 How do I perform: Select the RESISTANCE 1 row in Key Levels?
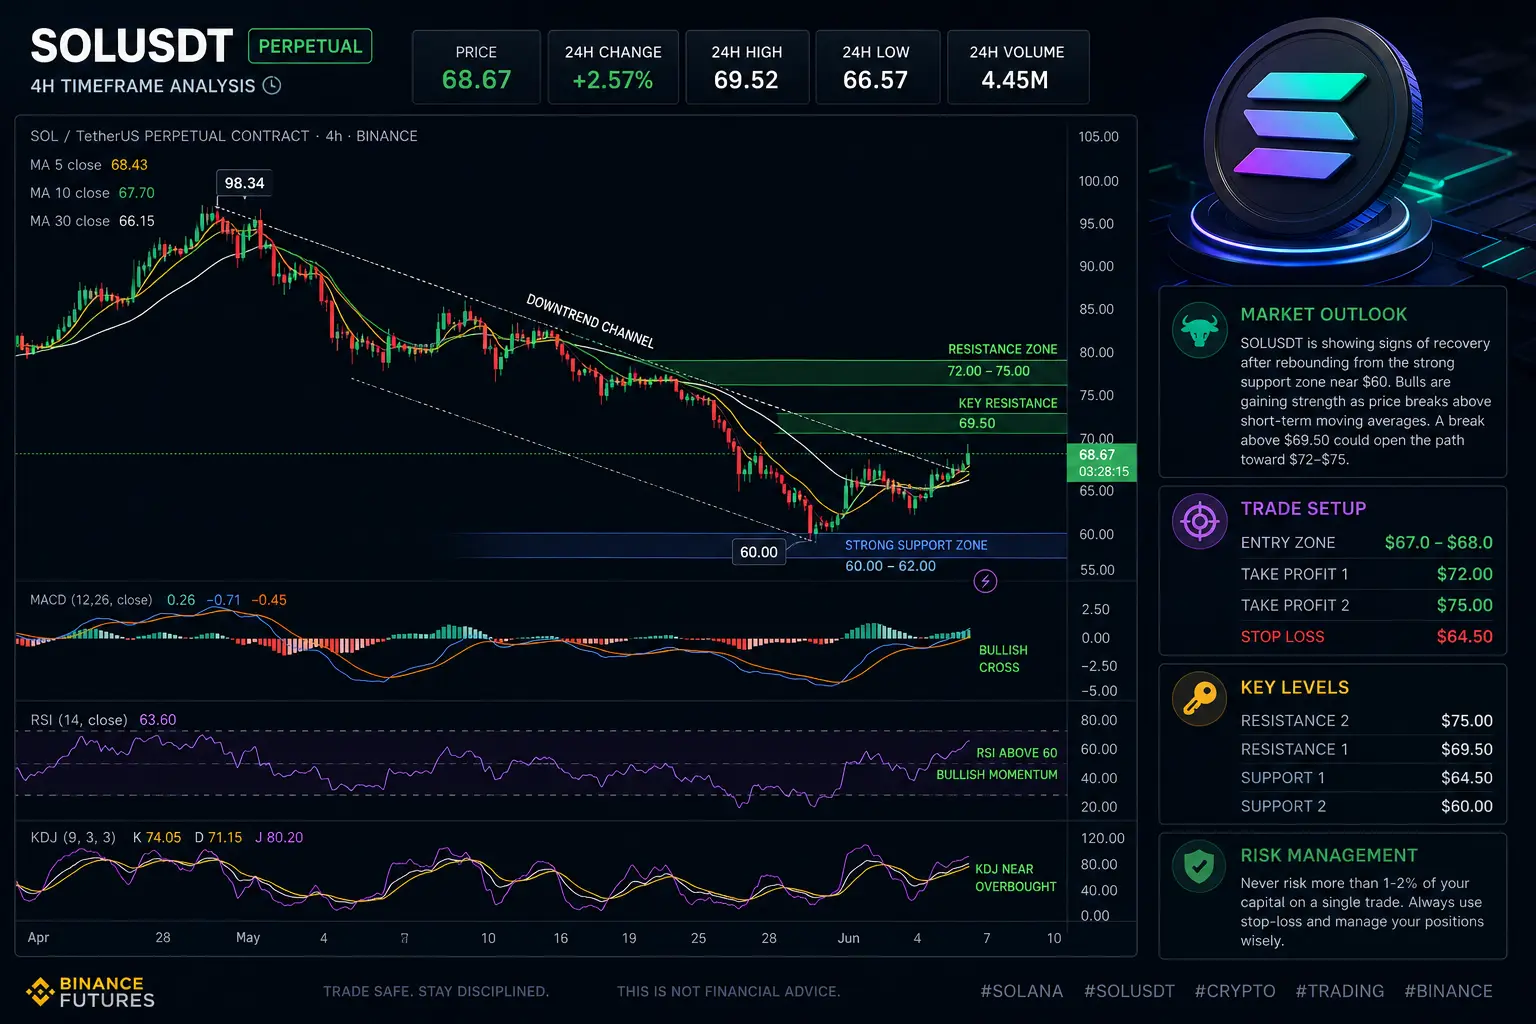click(1366, 749)
